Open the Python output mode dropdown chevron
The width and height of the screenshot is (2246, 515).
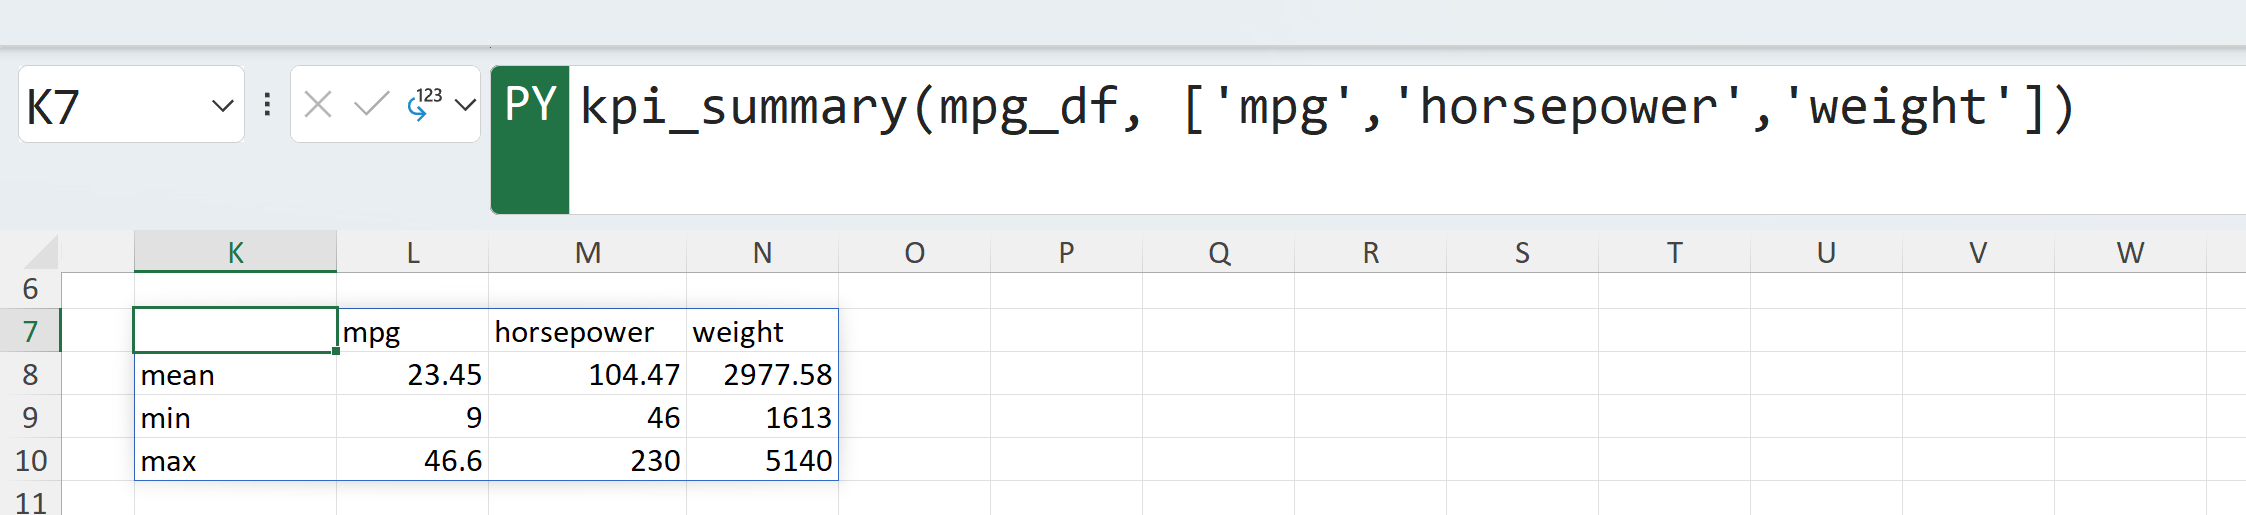(465, 104)
